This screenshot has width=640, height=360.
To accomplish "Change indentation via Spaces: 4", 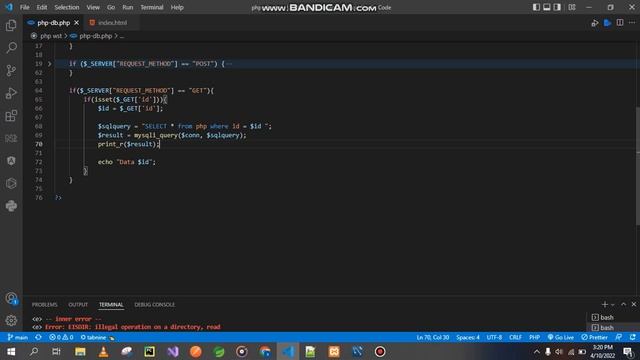I will 468,338.
